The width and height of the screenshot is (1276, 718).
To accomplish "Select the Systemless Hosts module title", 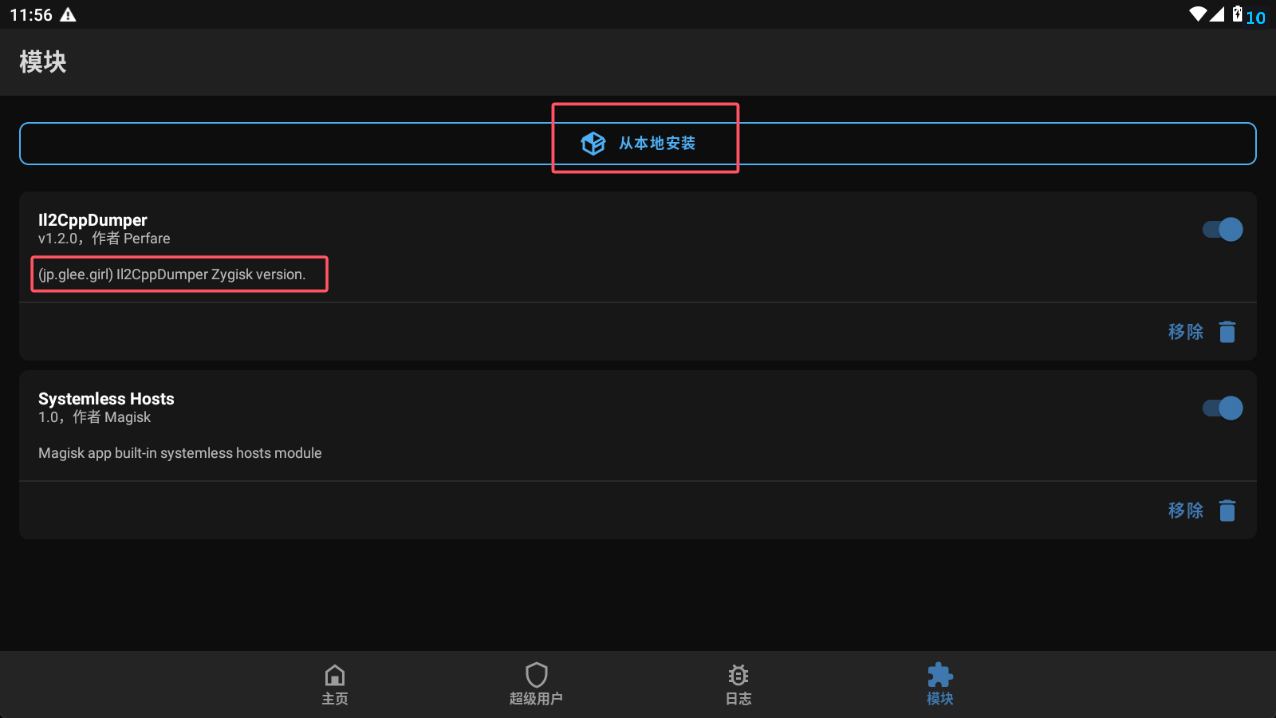I will pyautogui.click(x=106, y=399).
